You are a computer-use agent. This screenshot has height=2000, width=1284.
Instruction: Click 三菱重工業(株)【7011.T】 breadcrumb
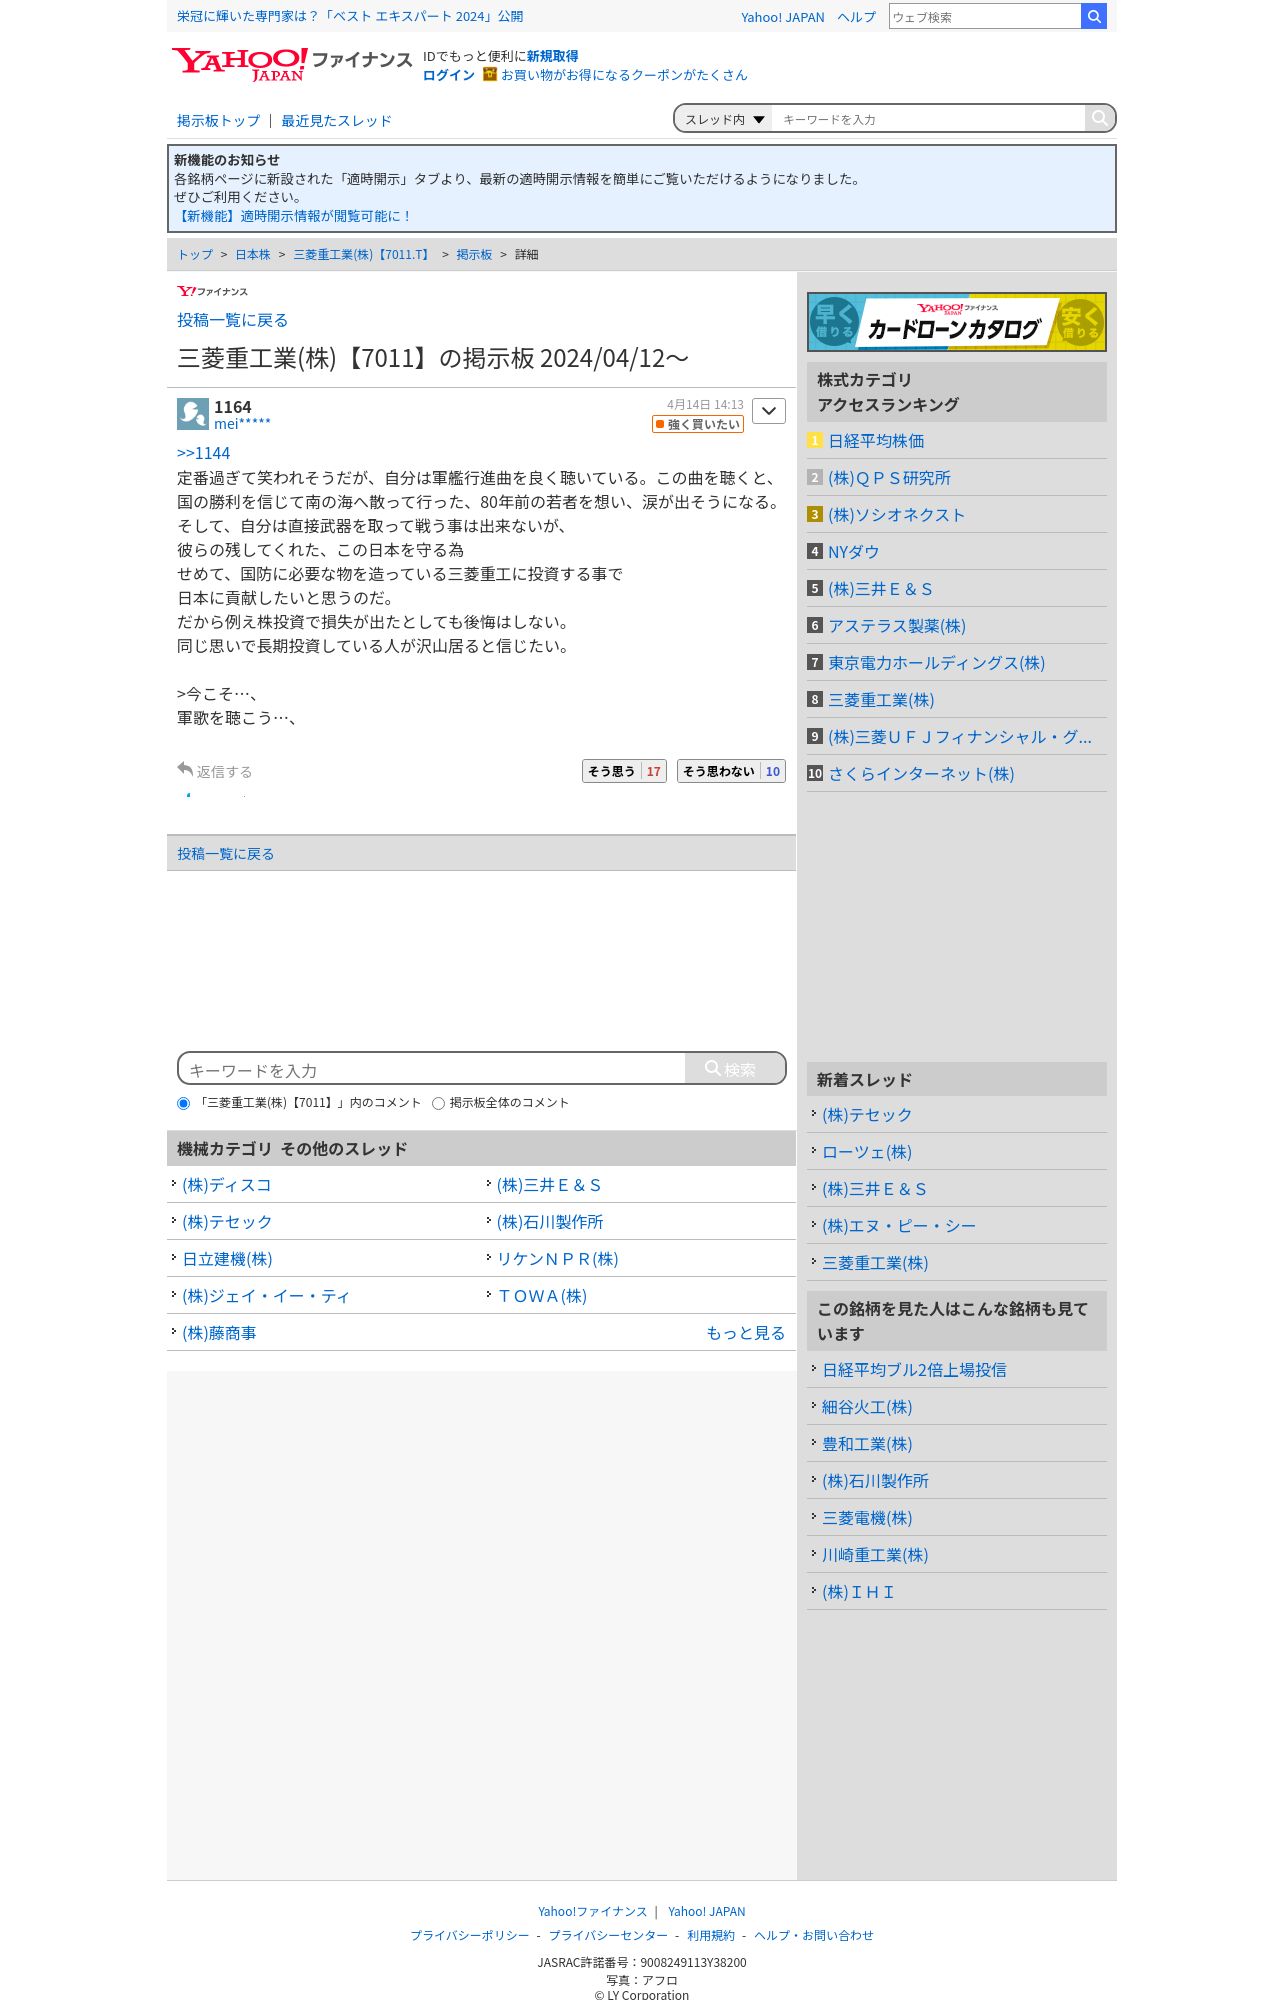coord(363,255)
